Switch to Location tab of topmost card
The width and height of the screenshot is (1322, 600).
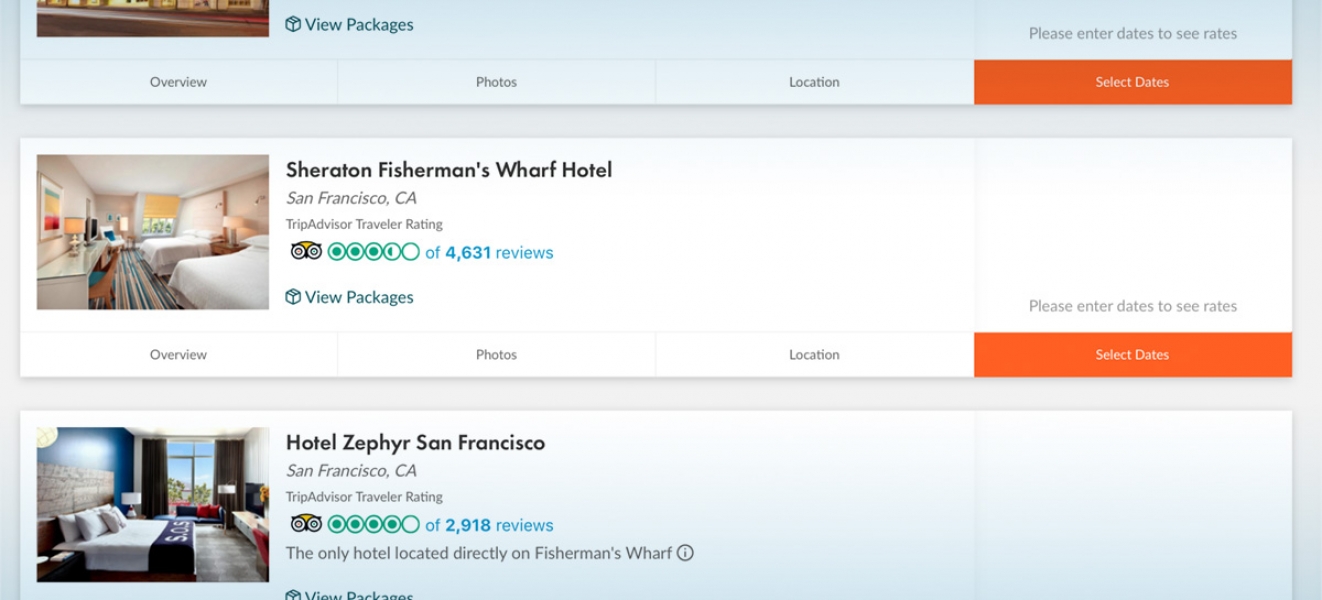(814, 82)
